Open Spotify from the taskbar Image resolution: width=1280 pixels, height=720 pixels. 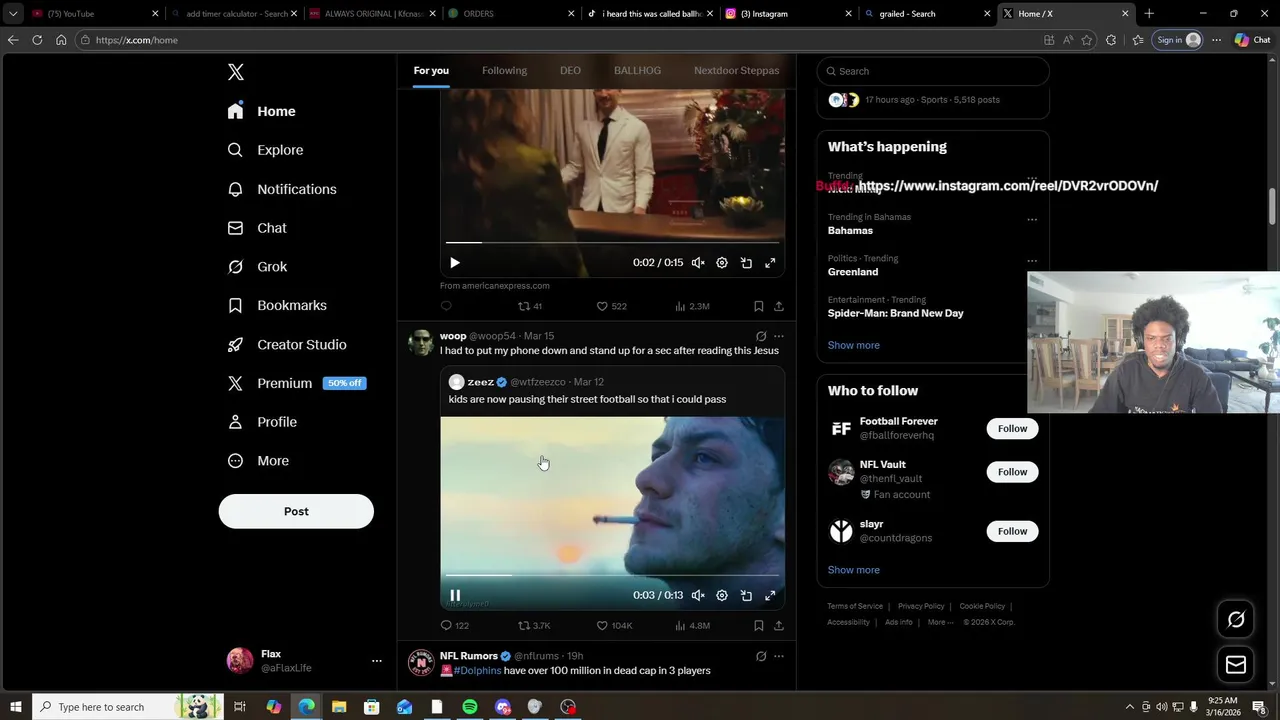(470, 707)
